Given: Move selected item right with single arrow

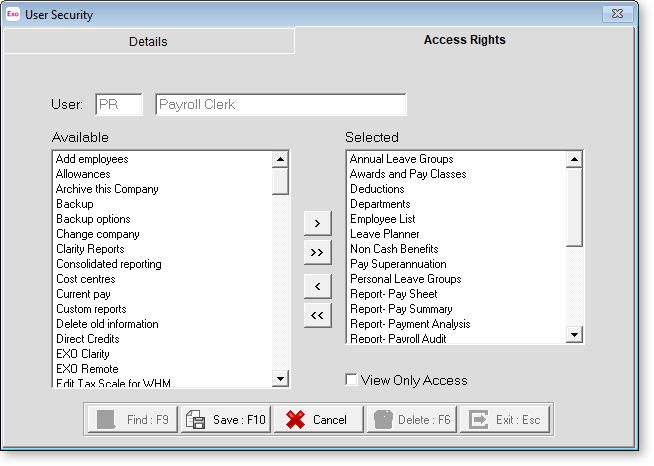Looking at the screenshot, I should pos(317,222).
